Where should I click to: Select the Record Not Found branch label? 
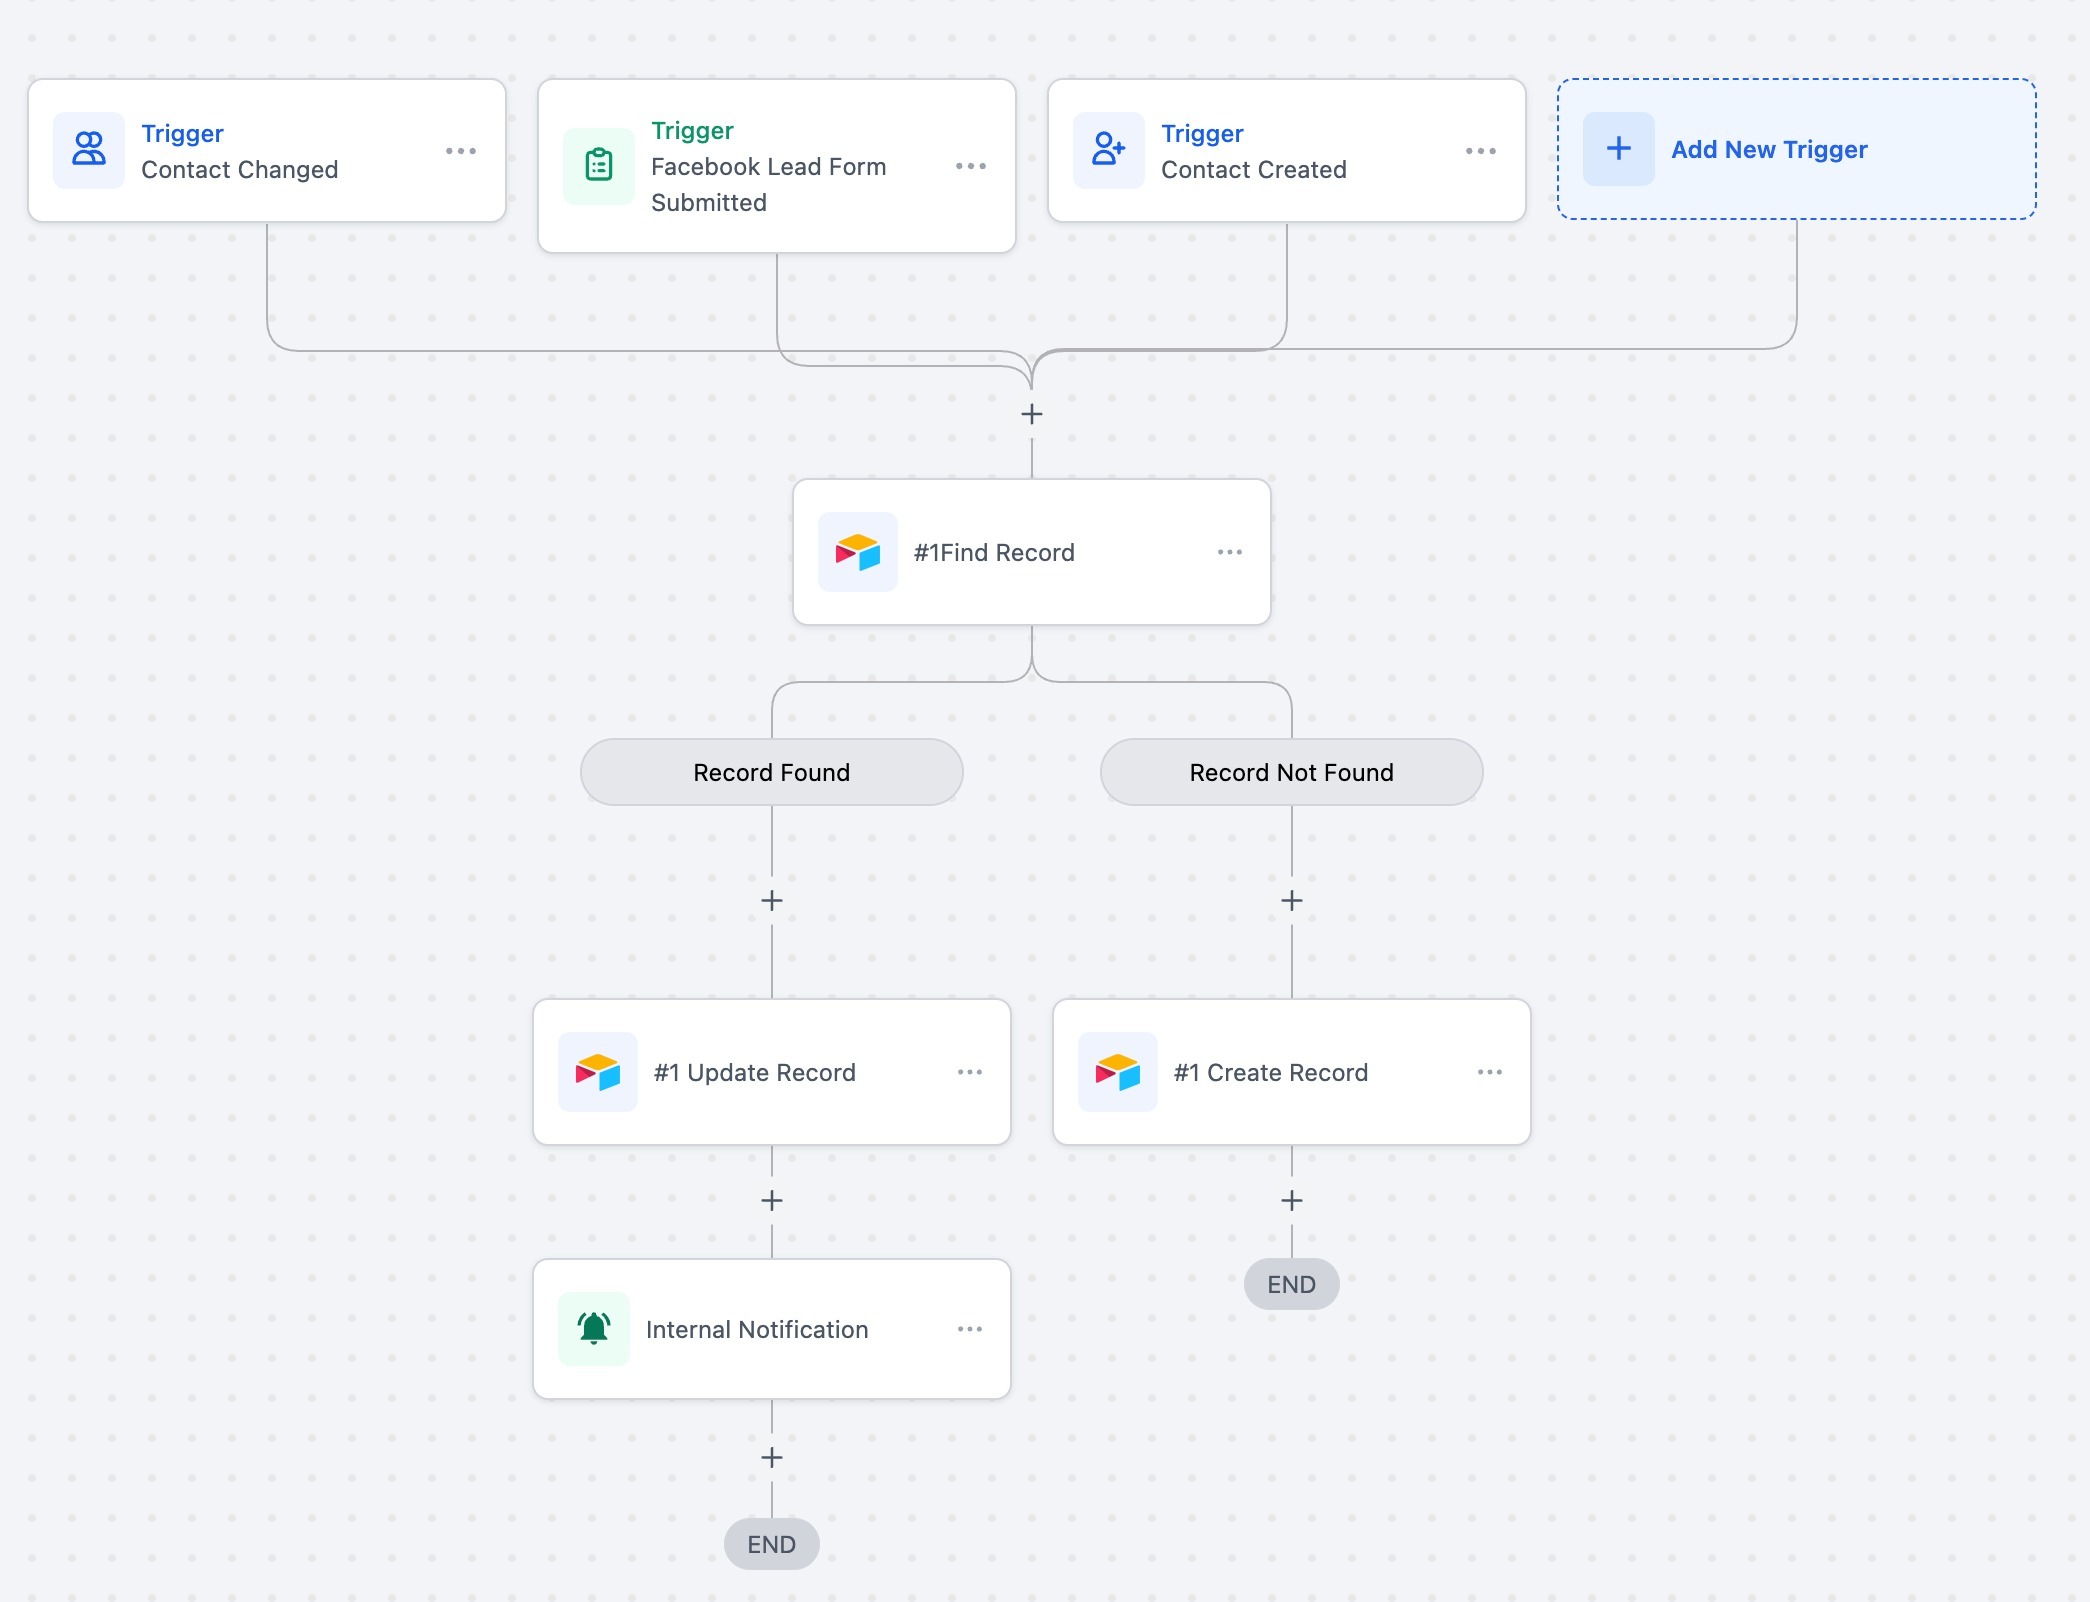point(1291,772)
